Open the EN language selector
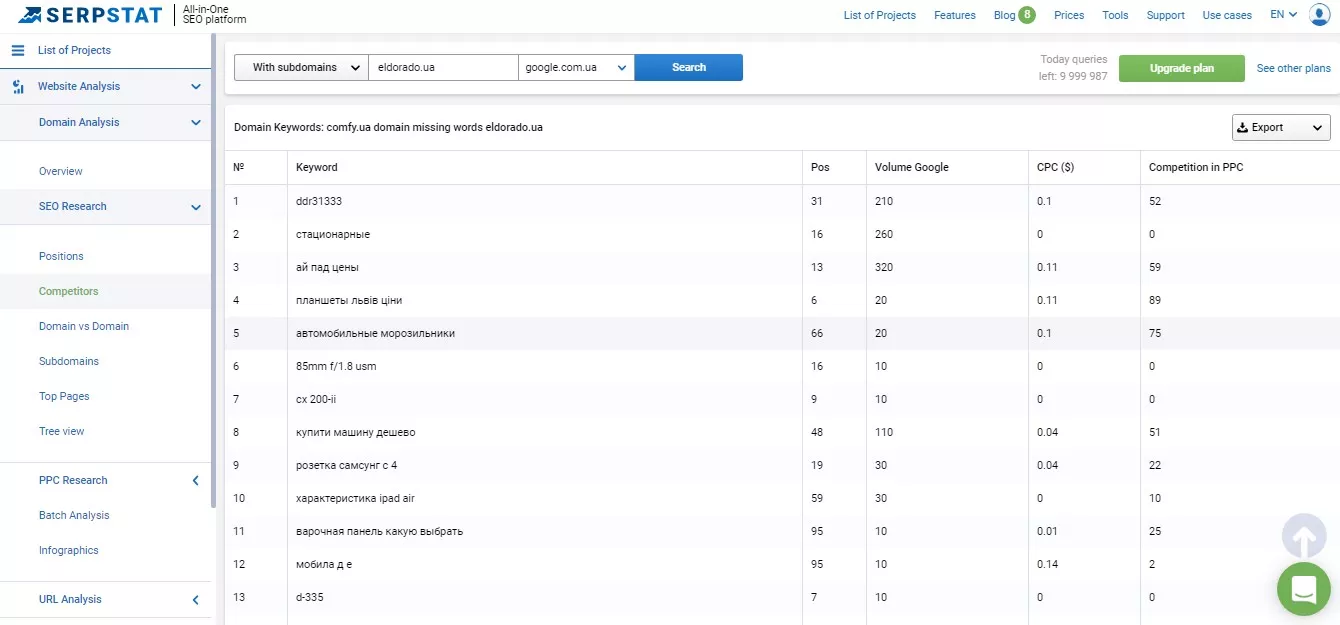1340x625 pixels. pos(1283,15)
